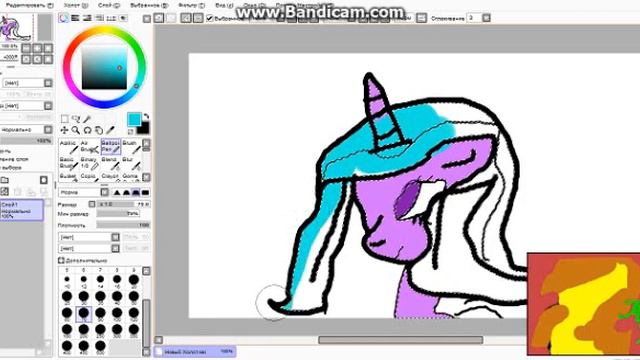
Task: Open the Выбранное menu
Action: [149, 5]
